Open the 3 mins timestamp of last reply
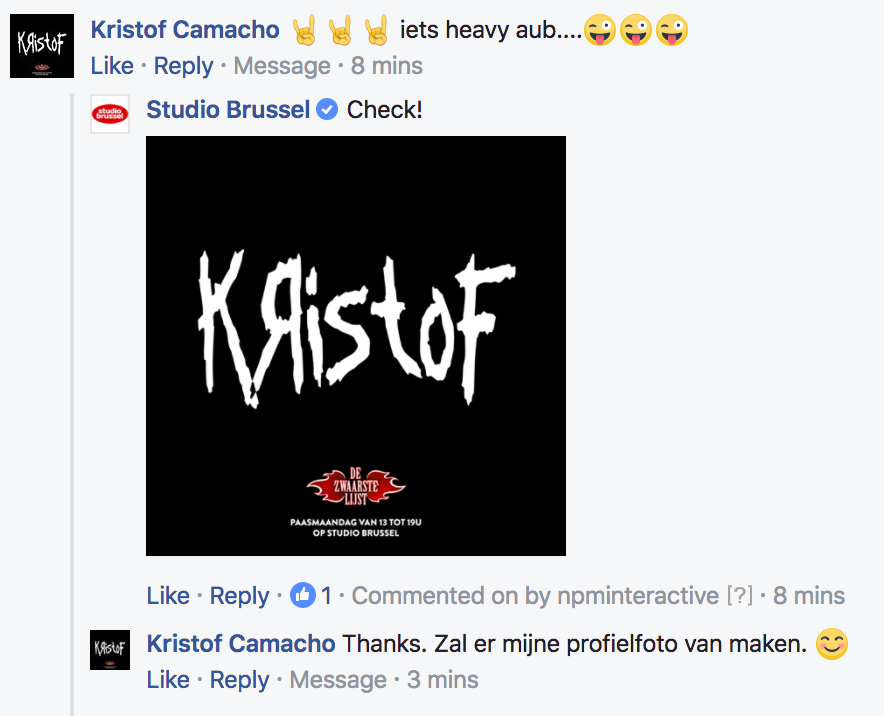This screenshot has width=884, height=716. [443, 680]
